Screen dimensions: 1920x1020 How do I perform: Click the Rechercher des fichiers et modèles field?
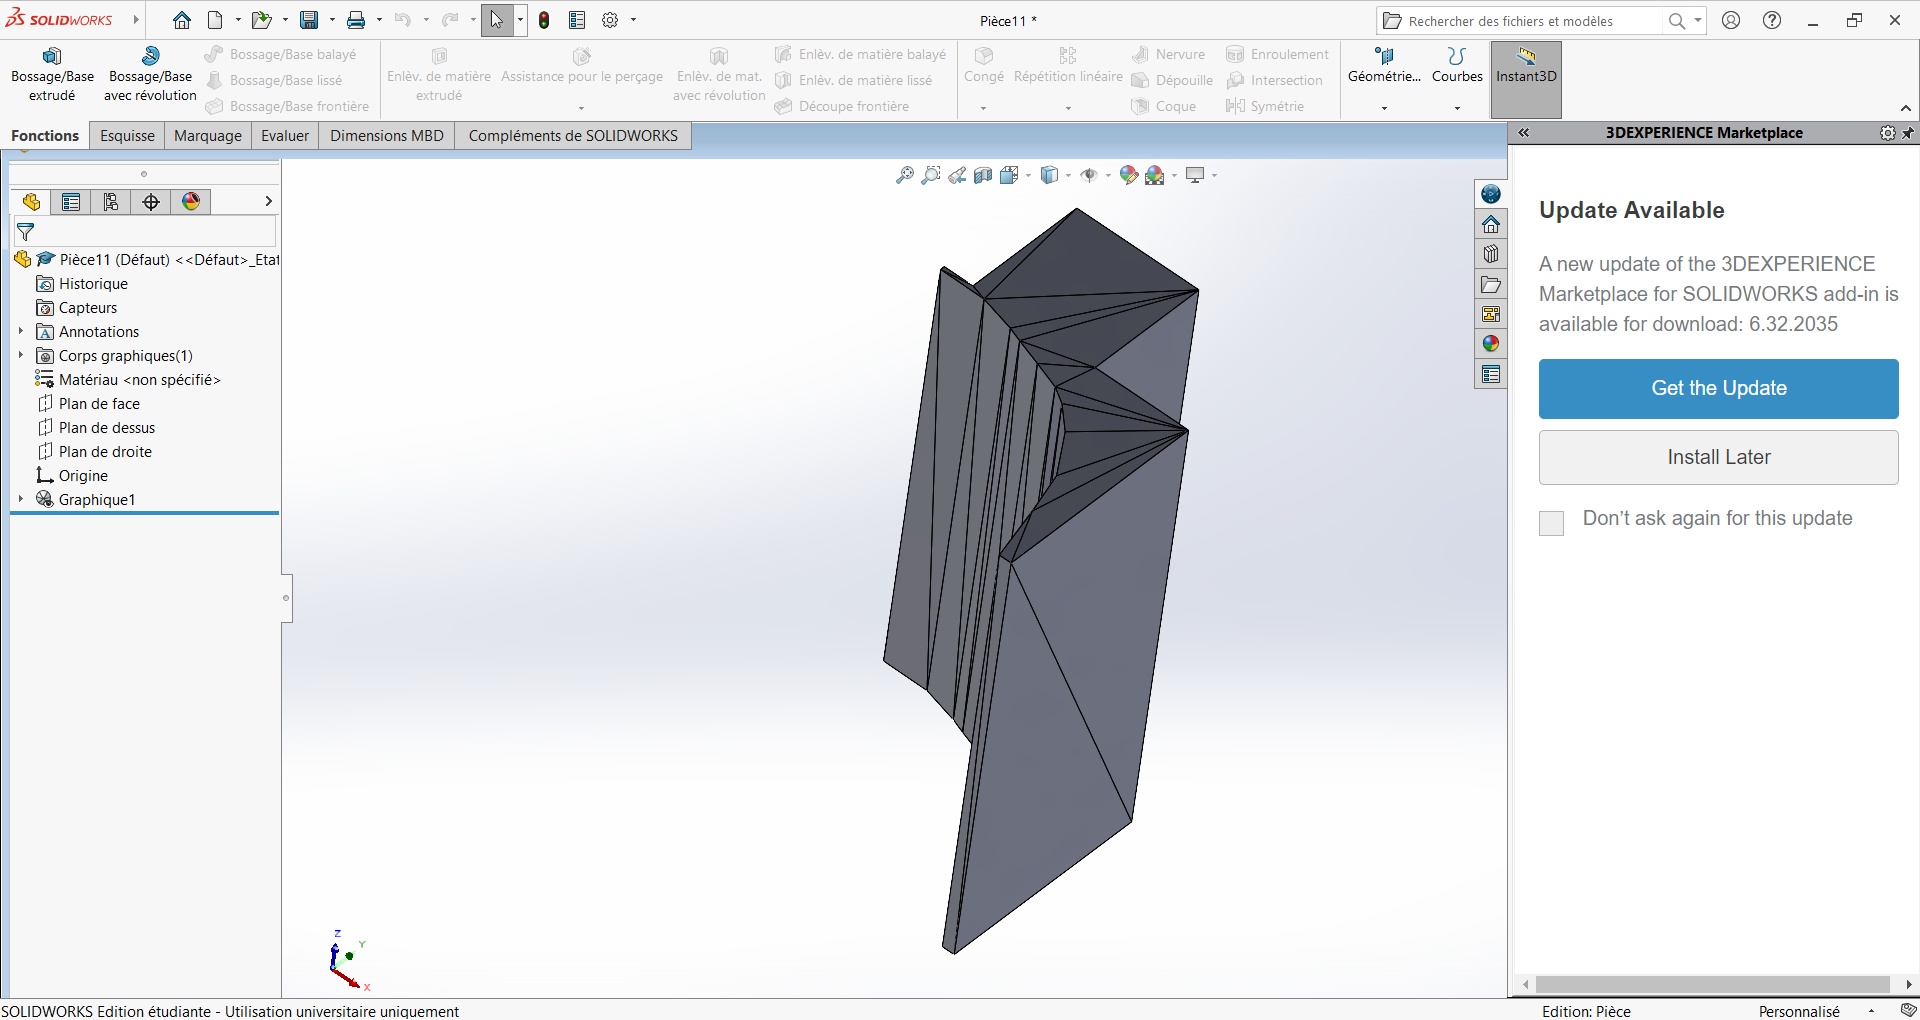(x=1532, y=21)
